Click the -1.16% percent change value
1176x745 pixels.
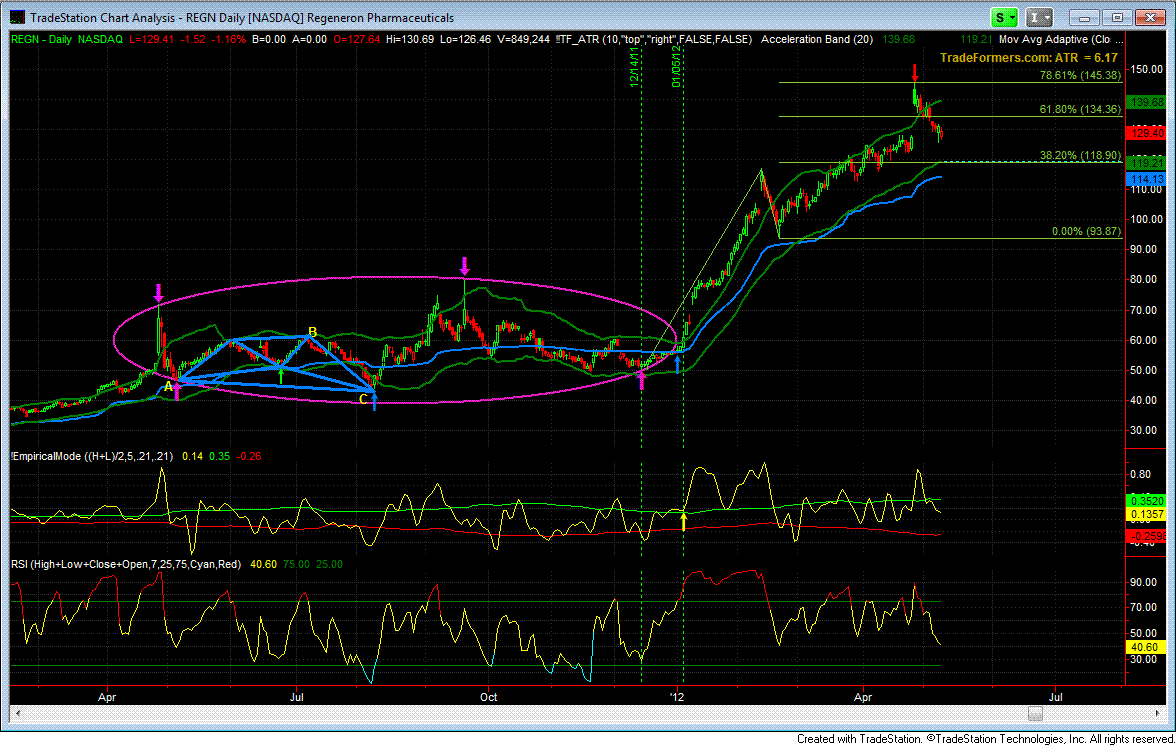[228, 39]
